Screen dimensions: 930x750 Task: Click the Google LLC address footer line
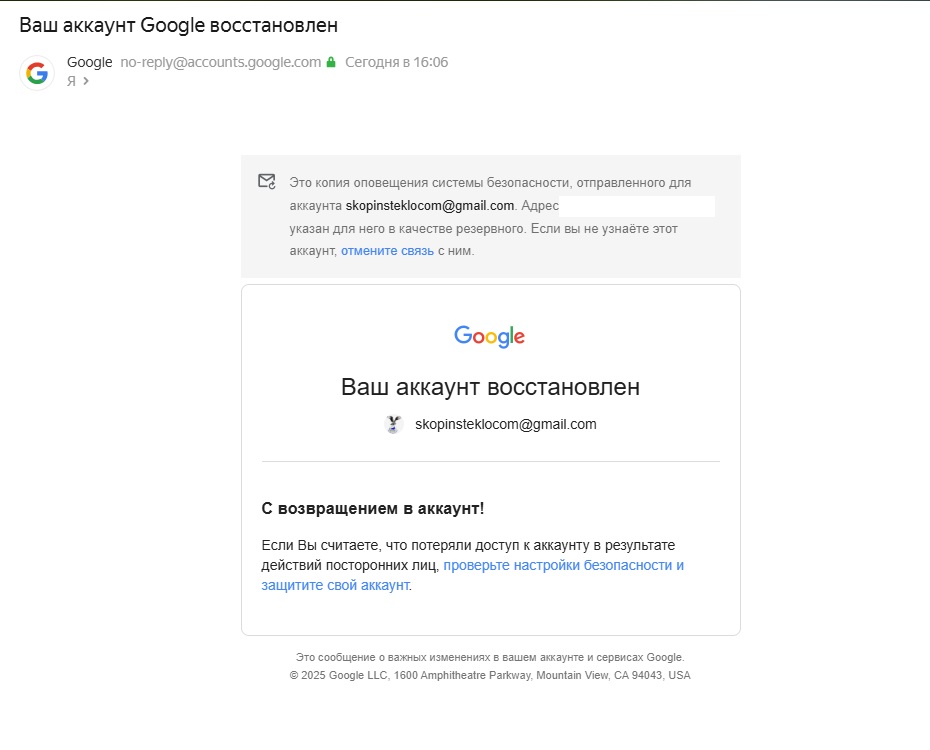(490, 675)
